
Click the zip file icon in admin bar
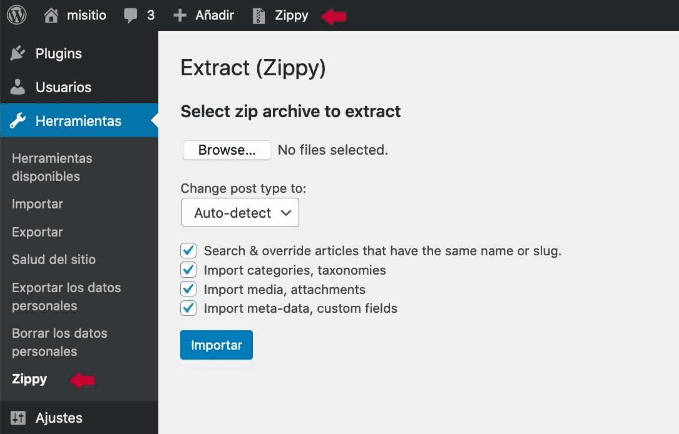coord(259,16)
